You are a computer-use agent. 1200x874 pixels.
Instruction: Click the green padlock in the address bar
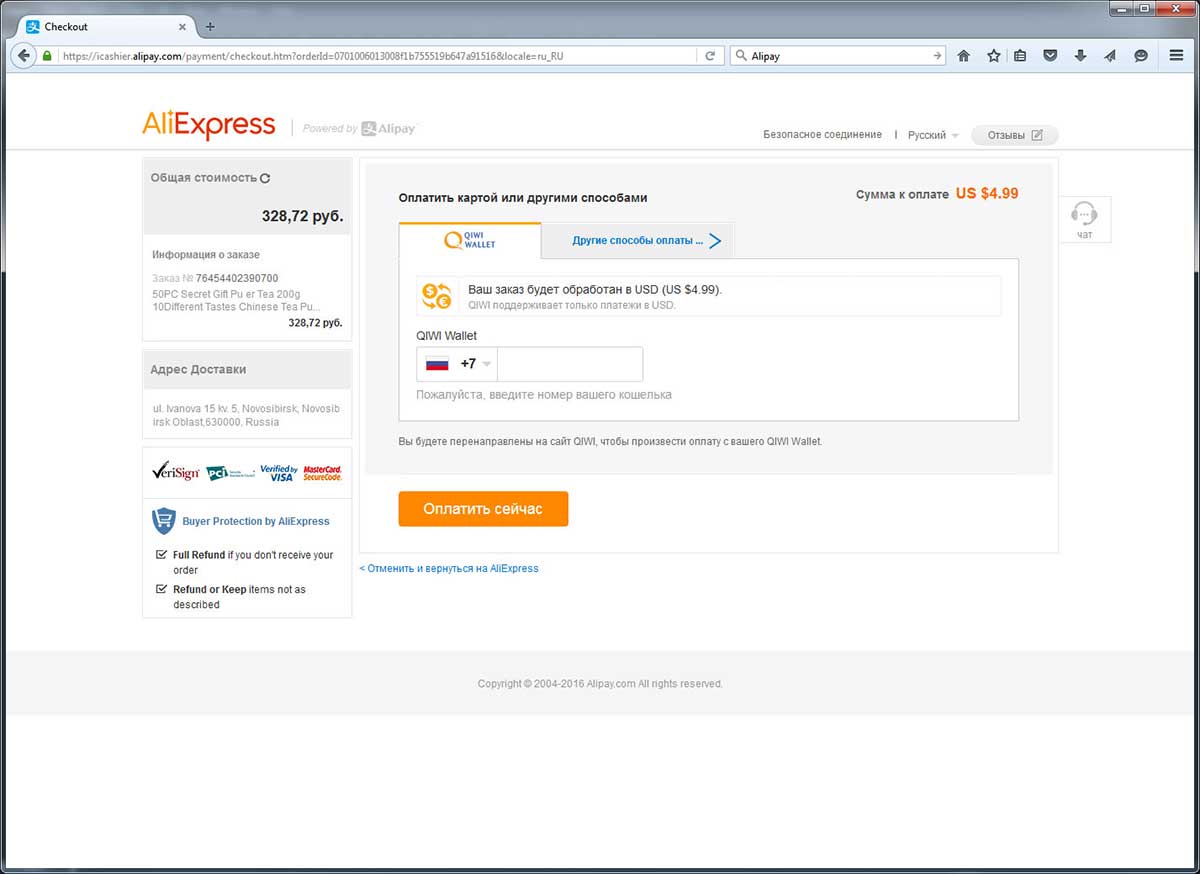pos(47,56)
